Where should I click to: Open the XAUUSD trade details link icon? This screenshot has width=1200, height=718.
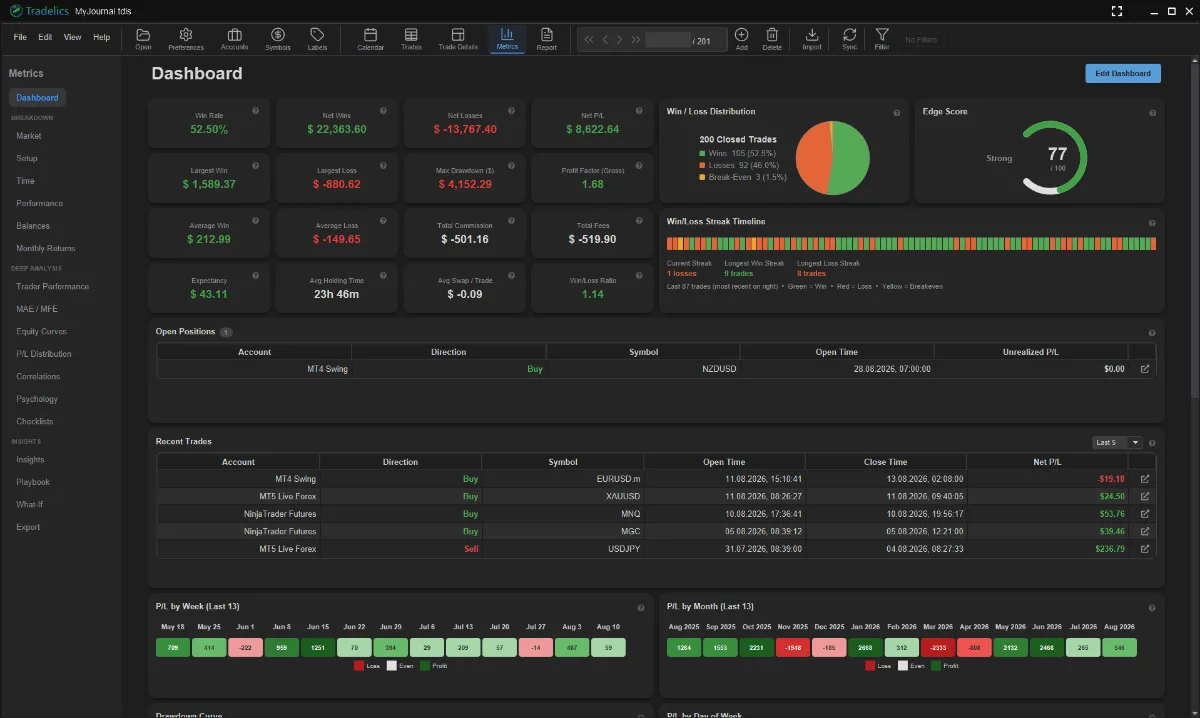point(1145,496)
